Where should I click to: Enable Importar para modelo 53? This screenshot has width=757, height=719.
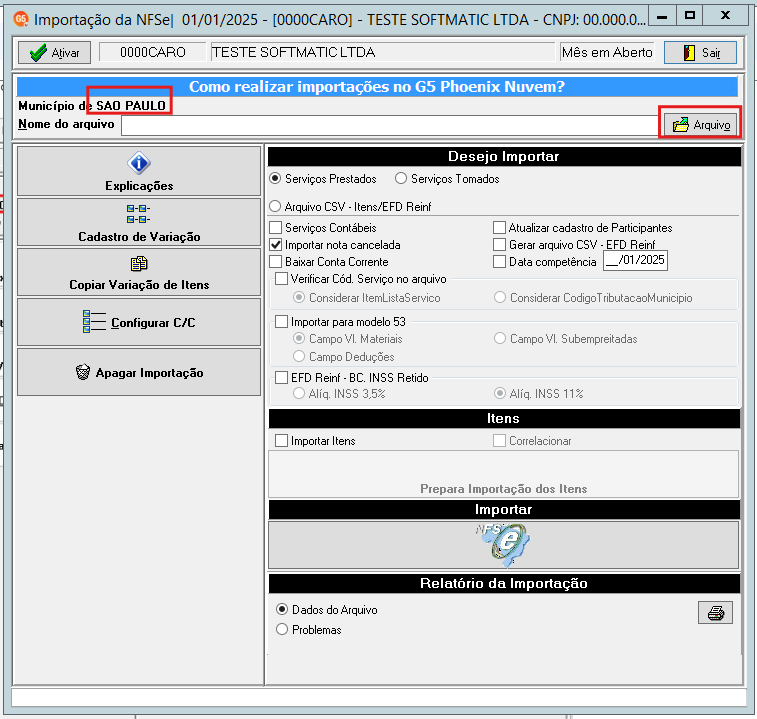coord(341,322)
